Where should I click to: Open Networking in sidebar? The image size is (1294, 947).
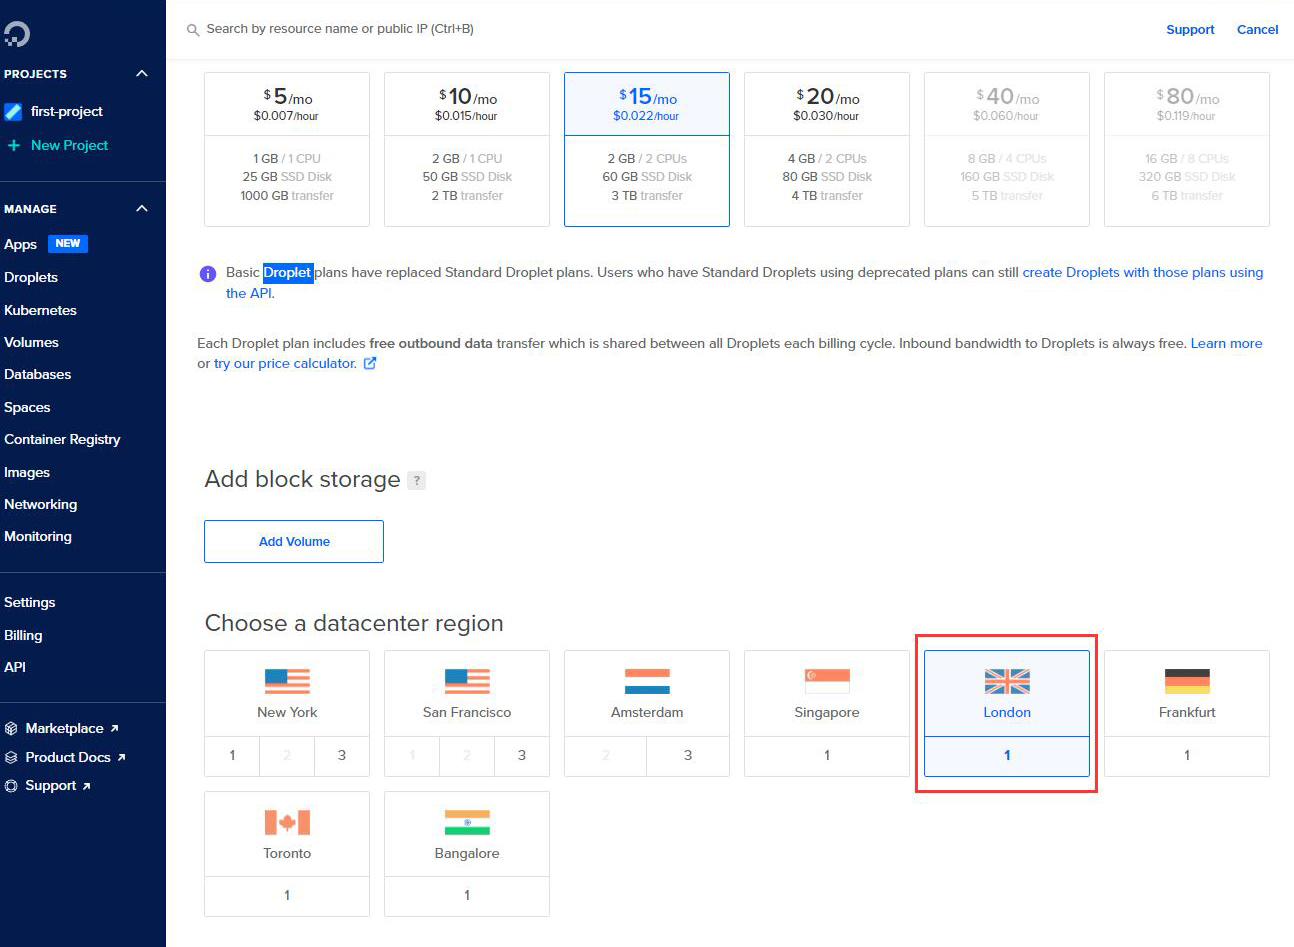pyautogui.click(x=41, y=504)
